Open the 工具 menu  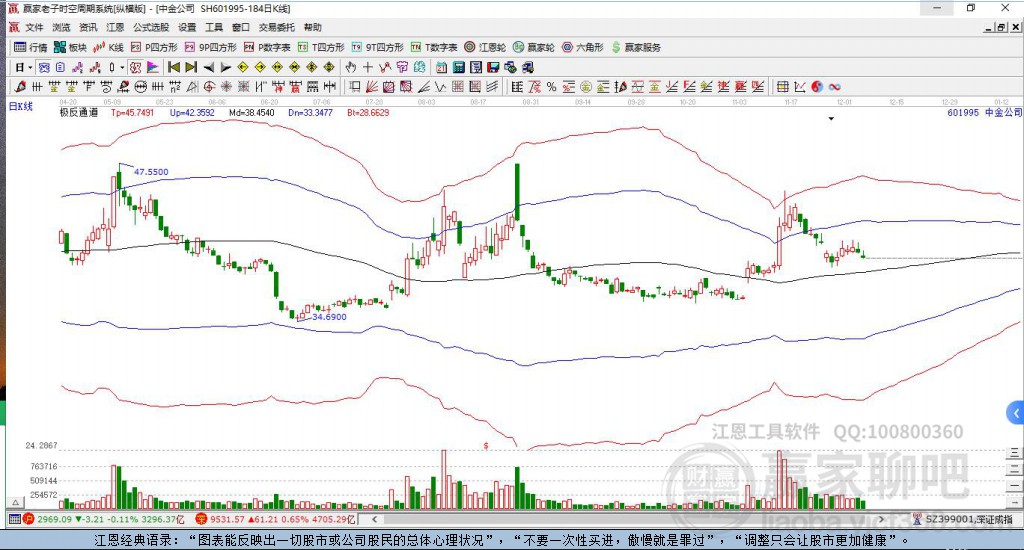[214, 27]
